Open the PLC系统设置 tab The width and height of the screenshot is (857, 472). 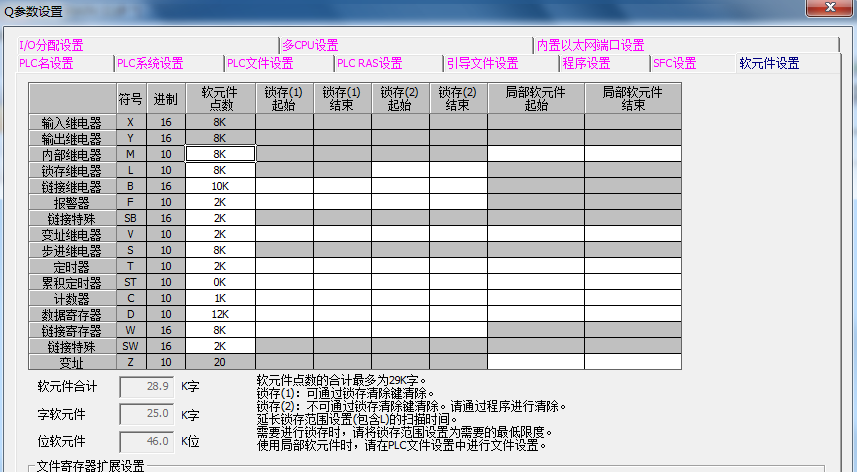click(151, 63)
